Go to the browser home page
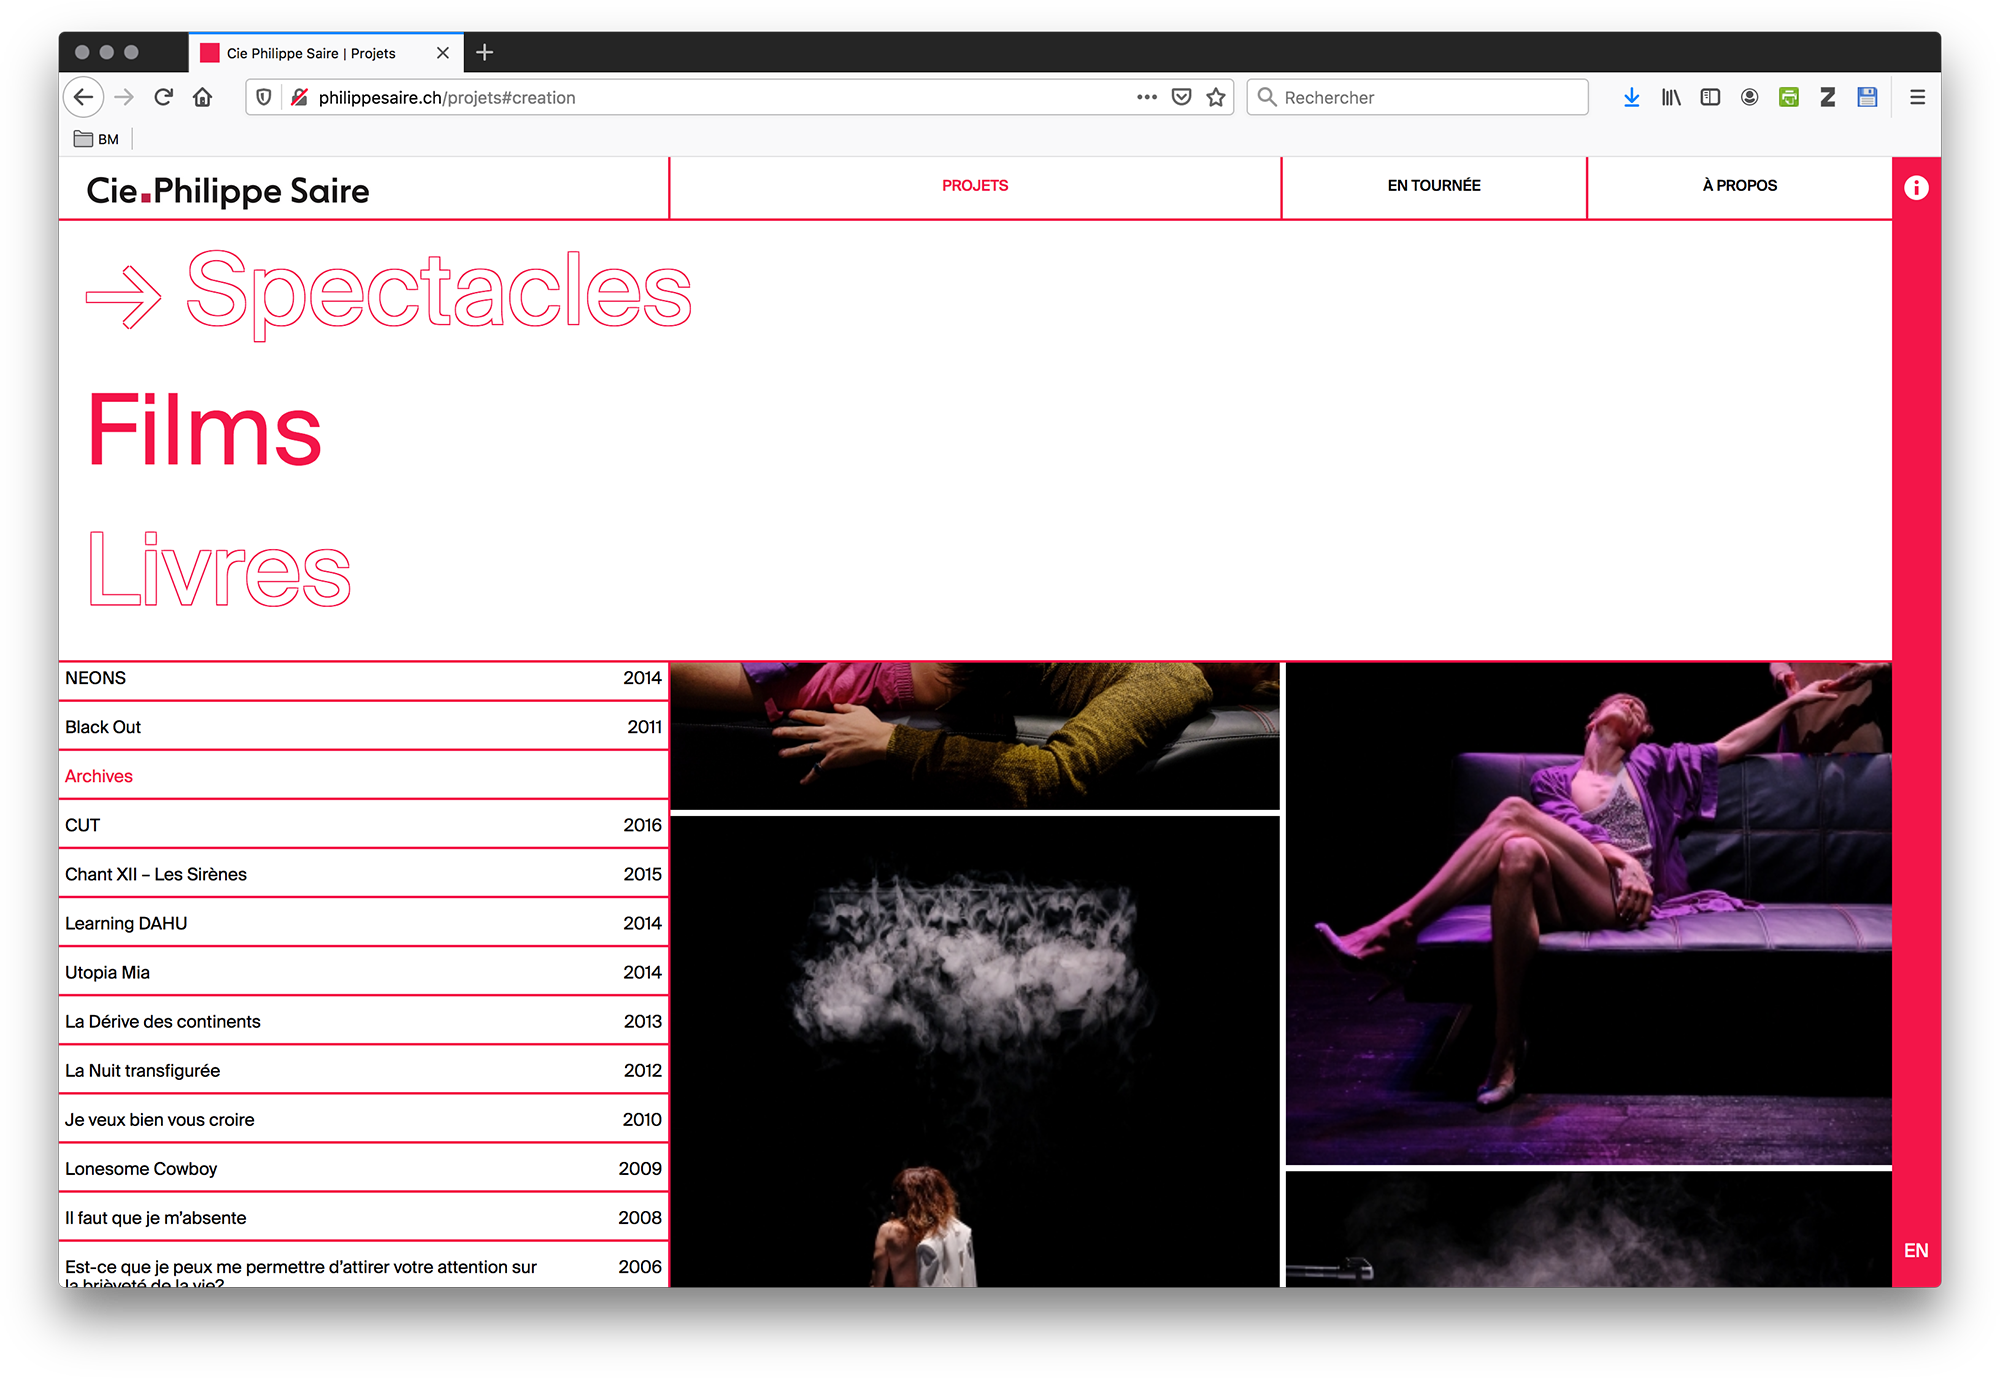 pos(203,97)
